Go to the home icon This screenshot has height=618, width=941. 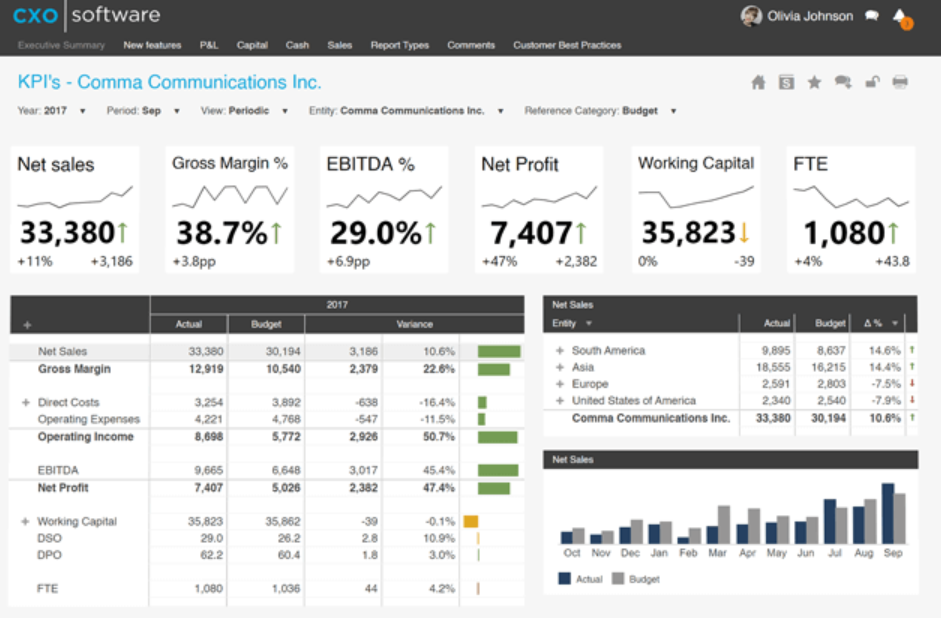point(758,82)
